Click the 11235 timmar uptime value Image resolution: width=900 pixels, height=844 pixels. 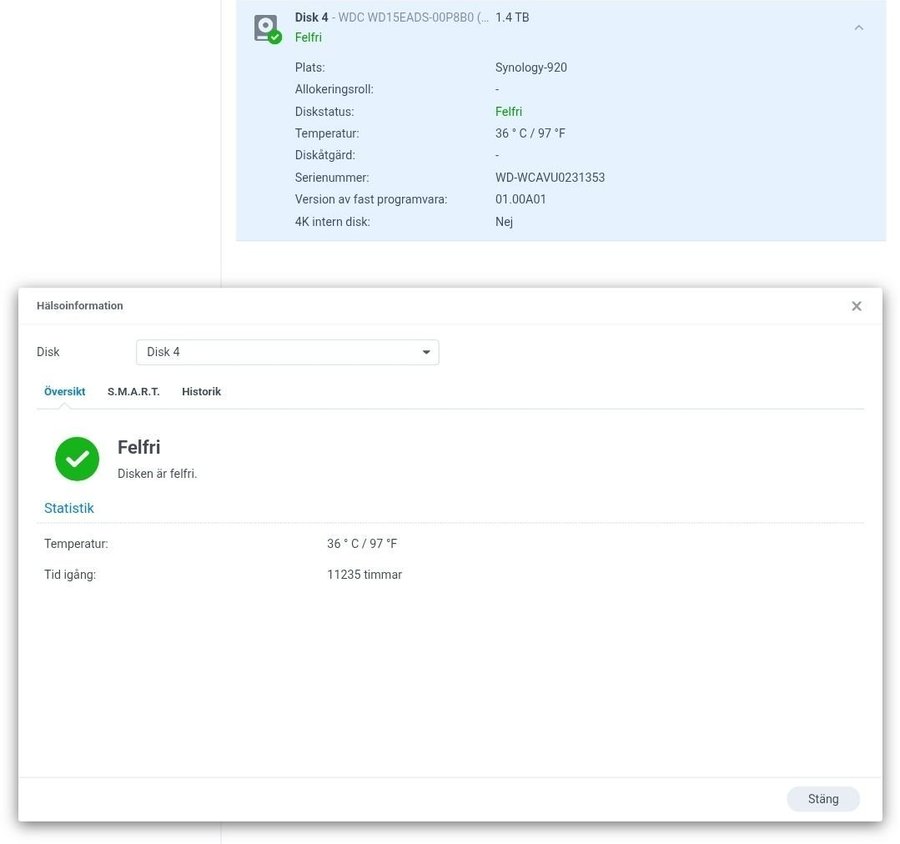pos(364,575)
